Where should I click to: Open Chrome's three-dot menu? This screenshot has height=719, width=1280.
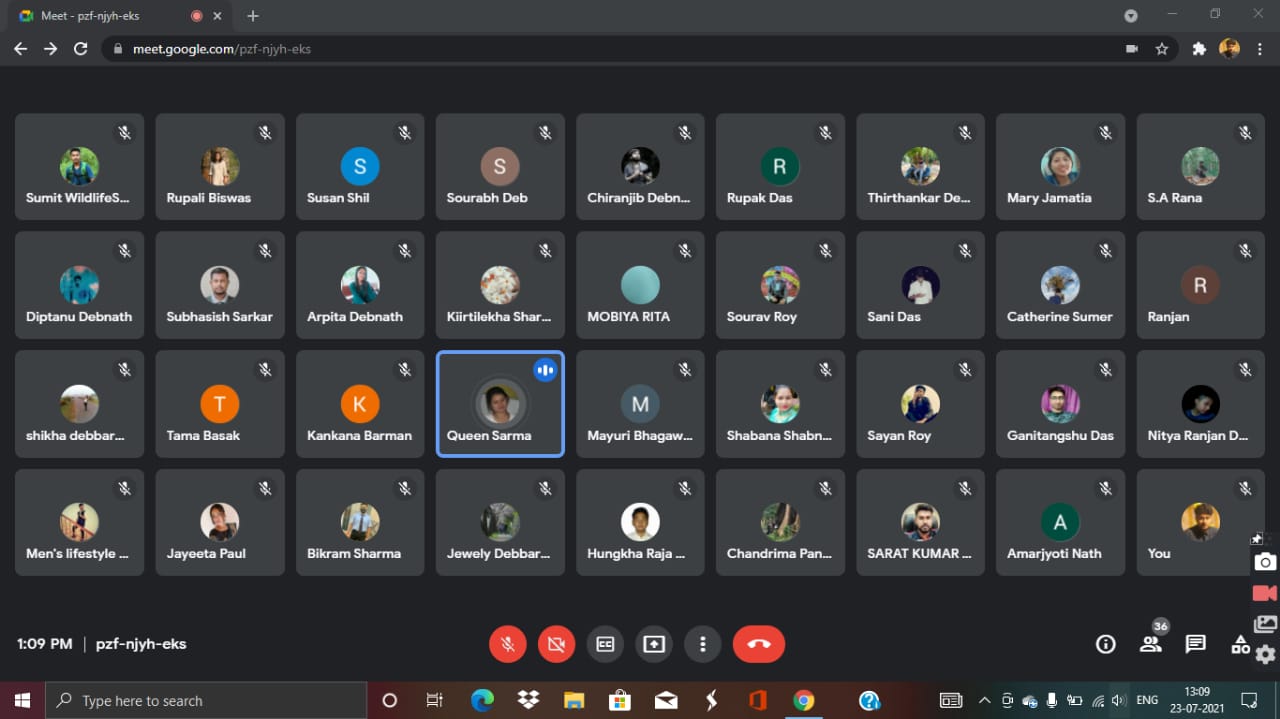click(x=1259, y=49)
